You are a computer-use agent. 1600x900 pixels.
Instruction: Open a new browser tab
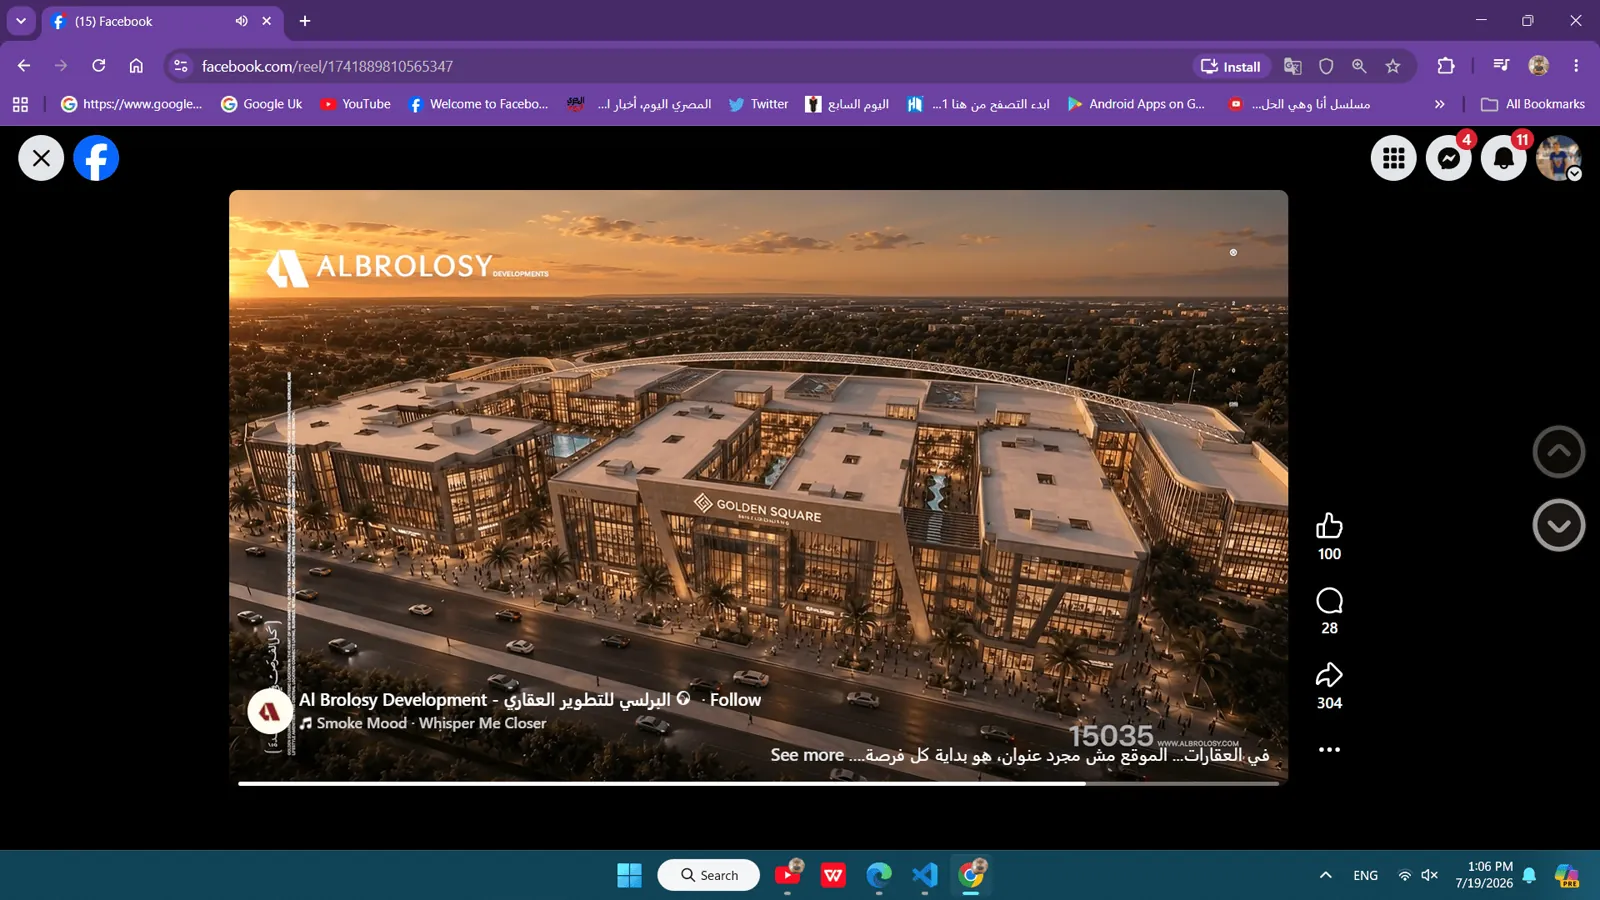[305, 21]
